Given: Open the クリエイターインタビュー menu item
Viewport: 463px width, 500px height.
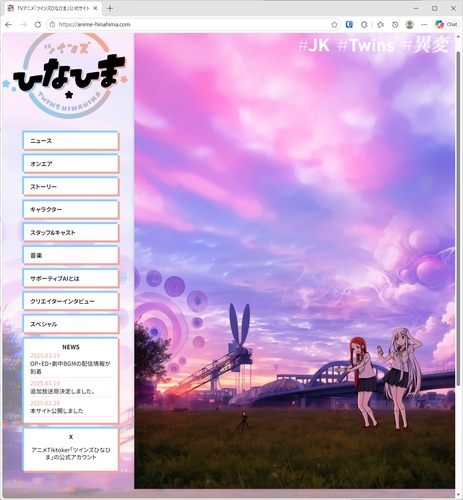Looking at the screenshot, I should [x=71, y=301].
